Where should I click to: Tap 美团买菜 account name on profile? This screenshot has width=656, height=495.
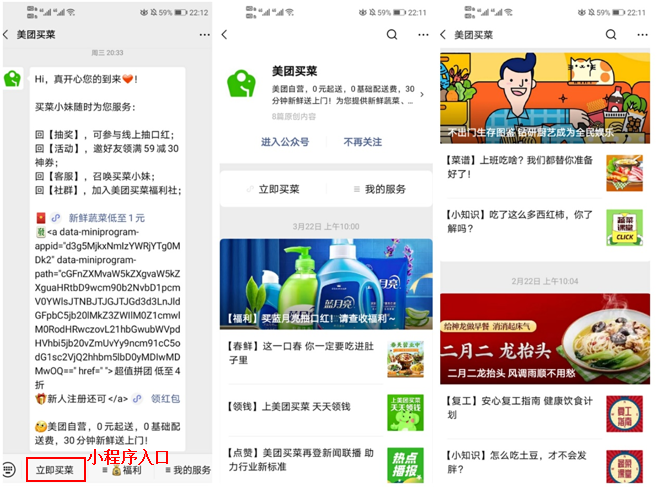[295, 71]
